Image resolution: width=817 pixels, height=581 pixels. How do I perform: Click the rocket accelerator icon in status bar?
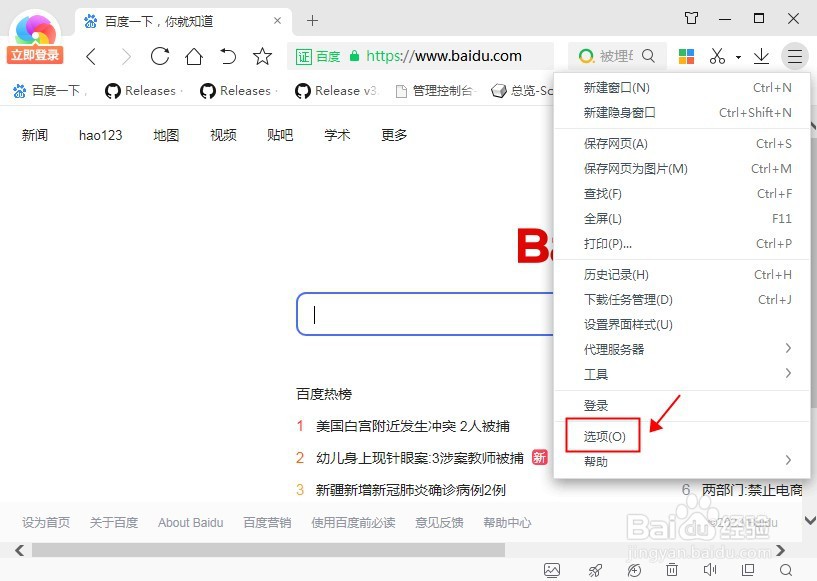(x=595, y=570)
